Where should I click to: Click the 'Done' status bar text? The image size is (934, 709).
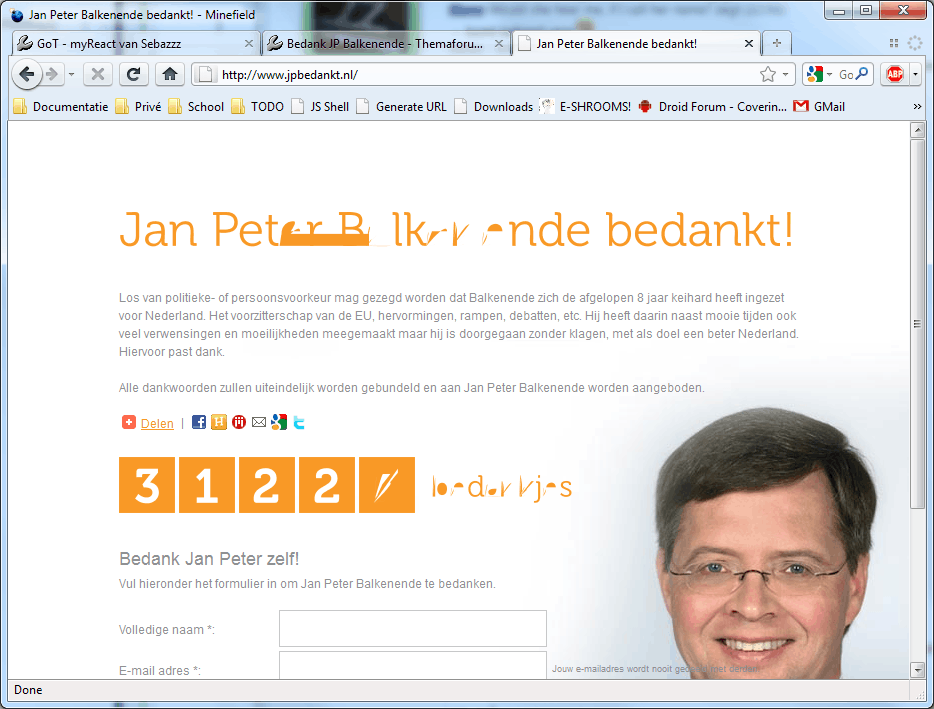[x=28, y=690]
